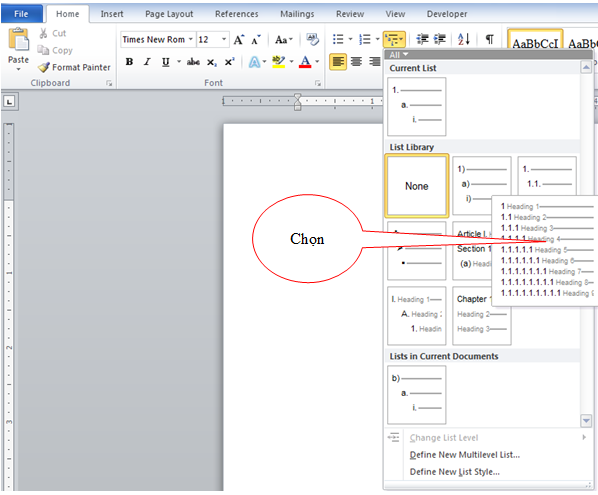Select the 1. 1.1. list thumbnail
Screen dimensions: 598x495
click(547, 176)
